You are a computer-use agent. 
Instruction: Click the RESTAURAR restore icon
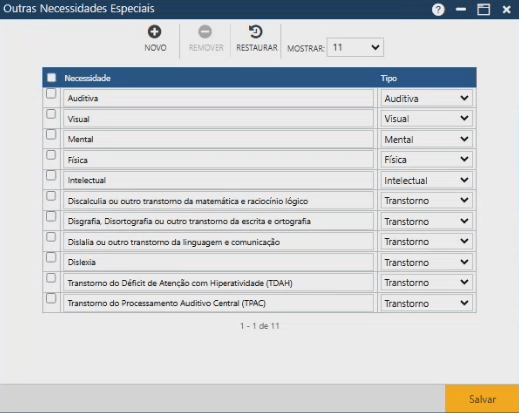(x=256, y=32)
